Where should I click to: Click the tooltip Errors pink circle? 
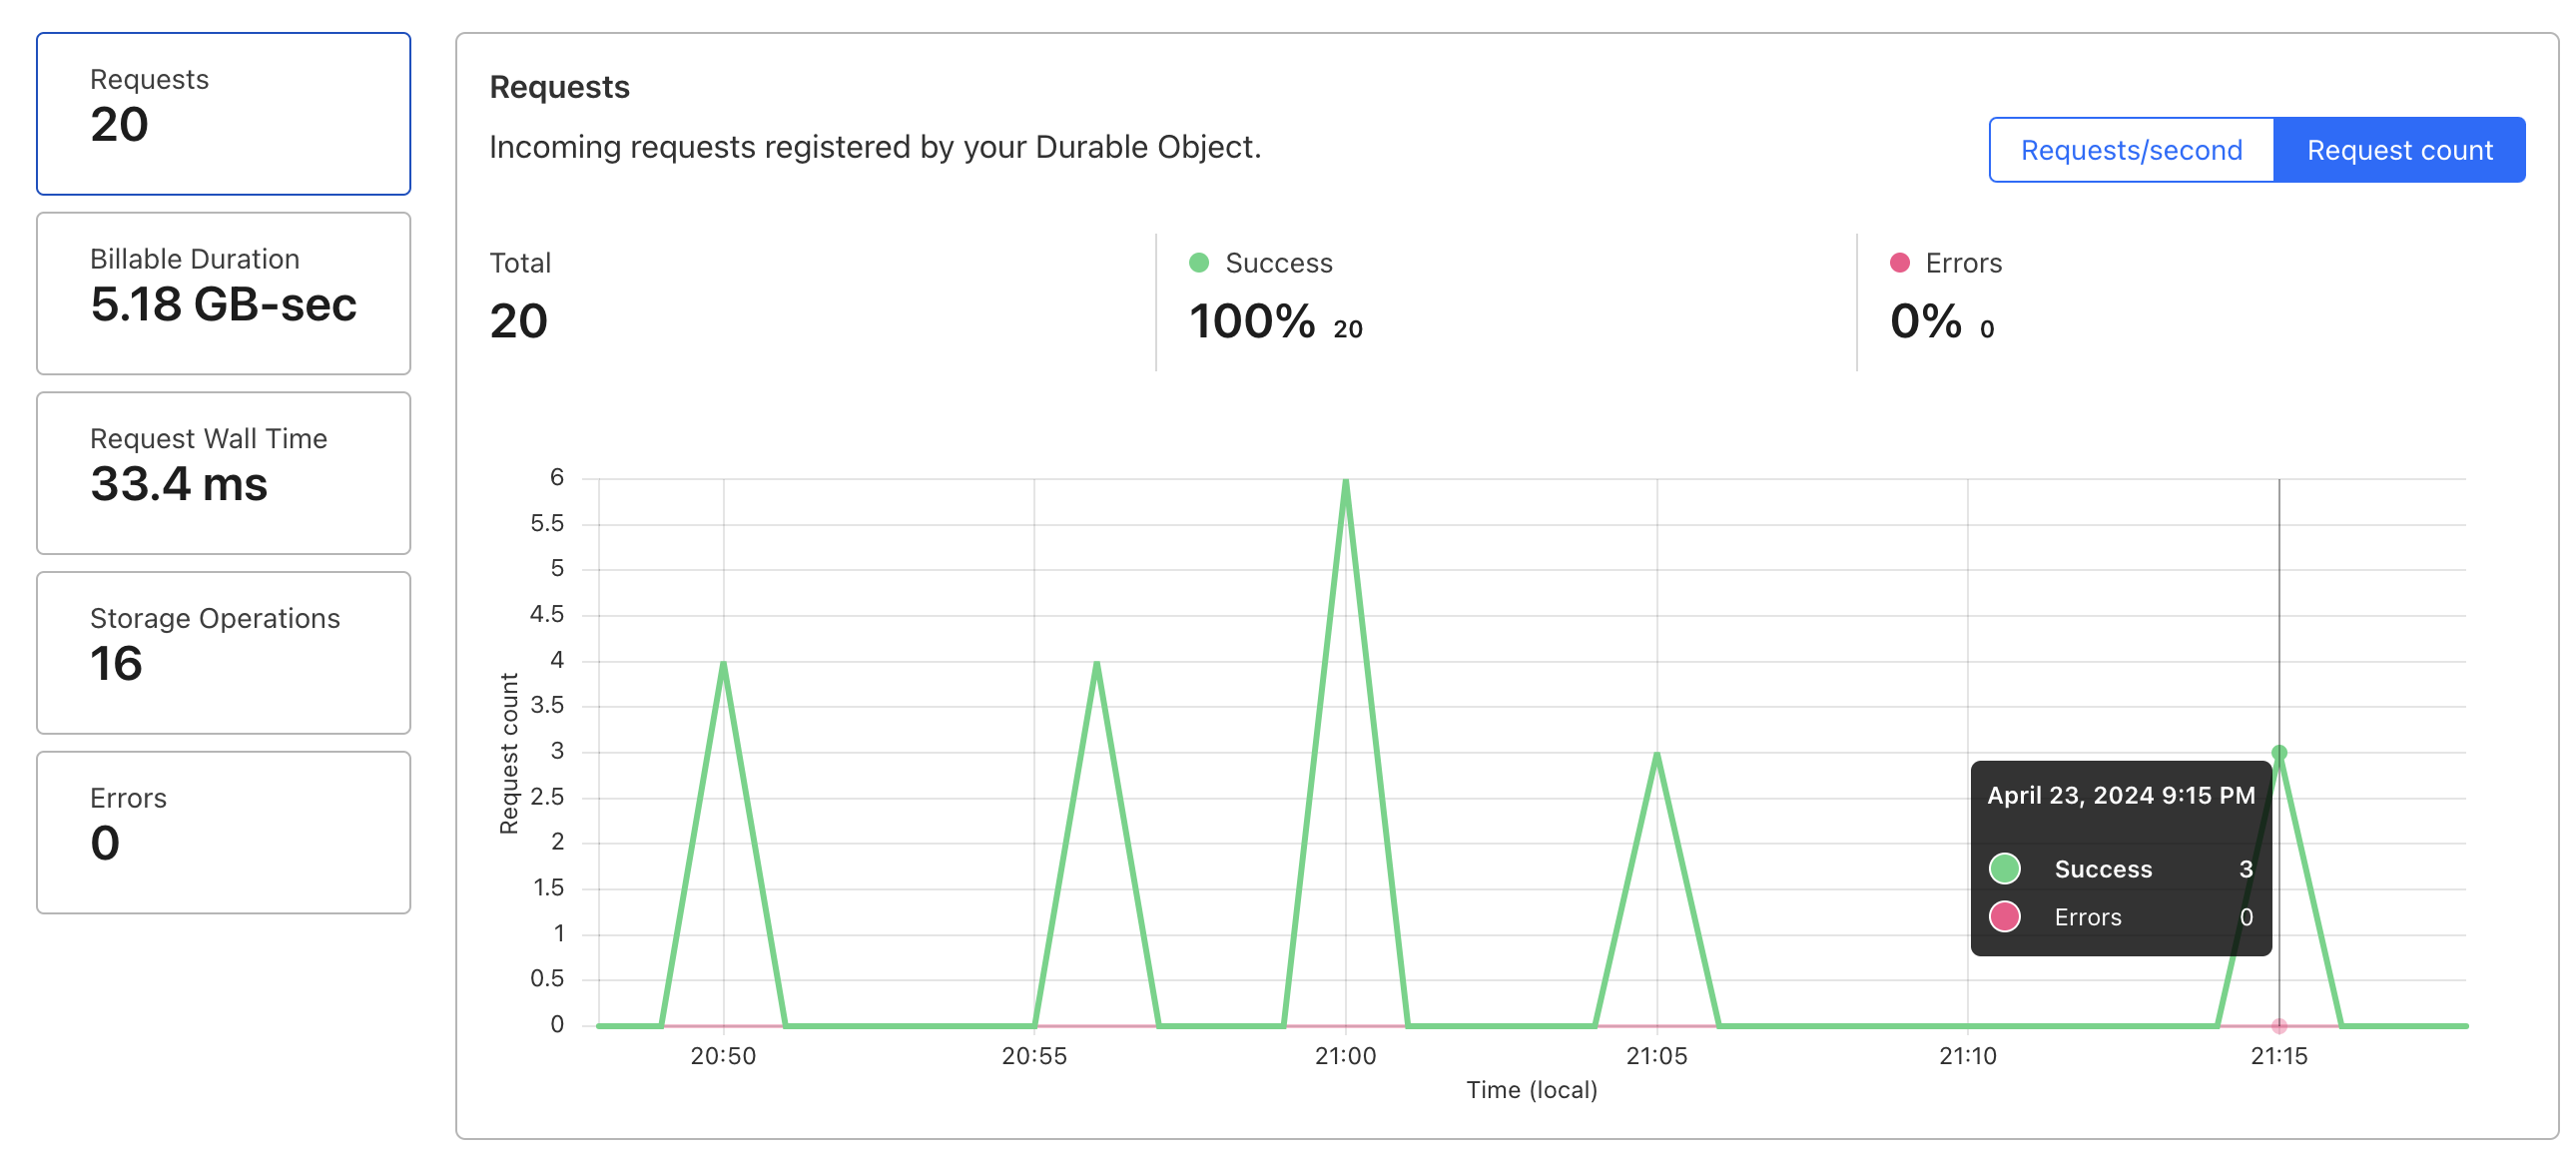[2004, 916]
